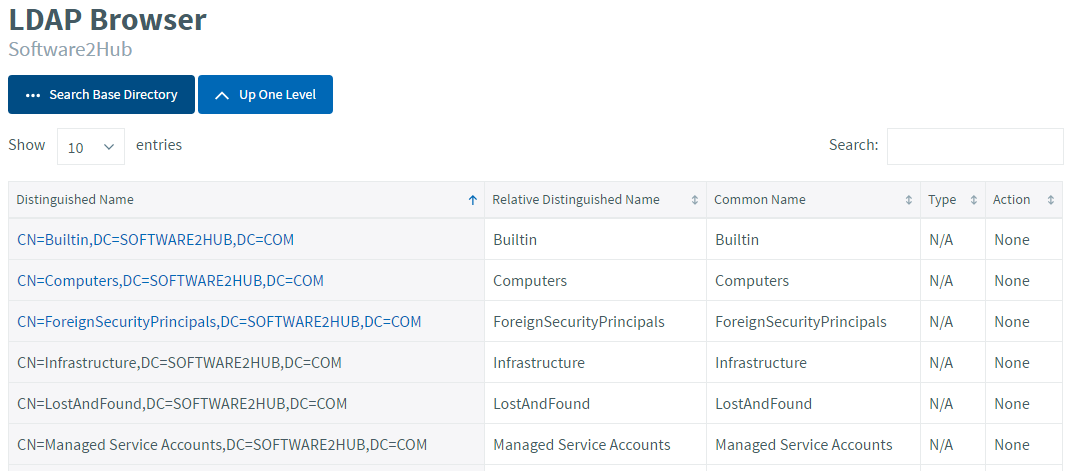
Task: Click the Common Name column header
Action: (760, 200)
